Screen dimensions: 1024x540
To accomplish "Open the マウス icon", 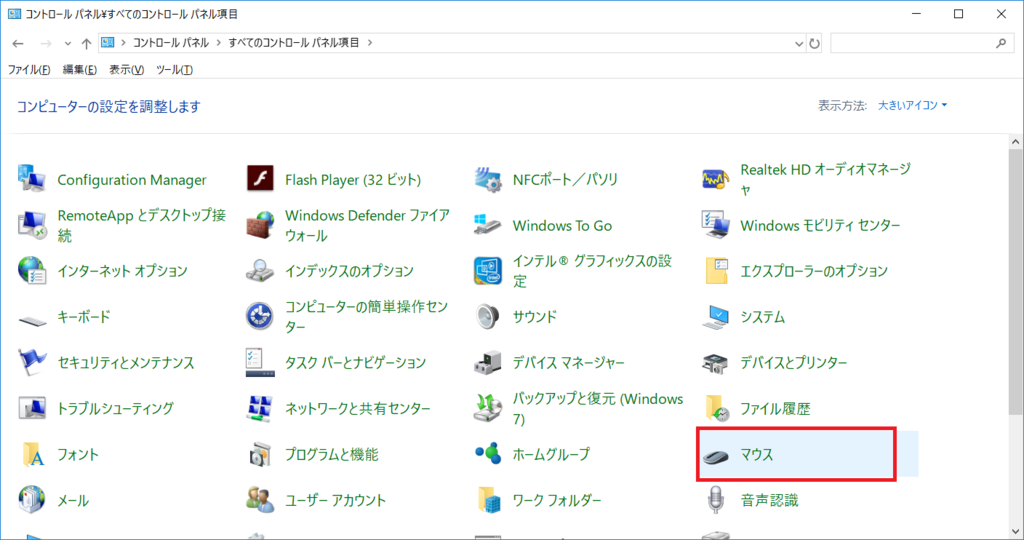I will click(715, 455).
